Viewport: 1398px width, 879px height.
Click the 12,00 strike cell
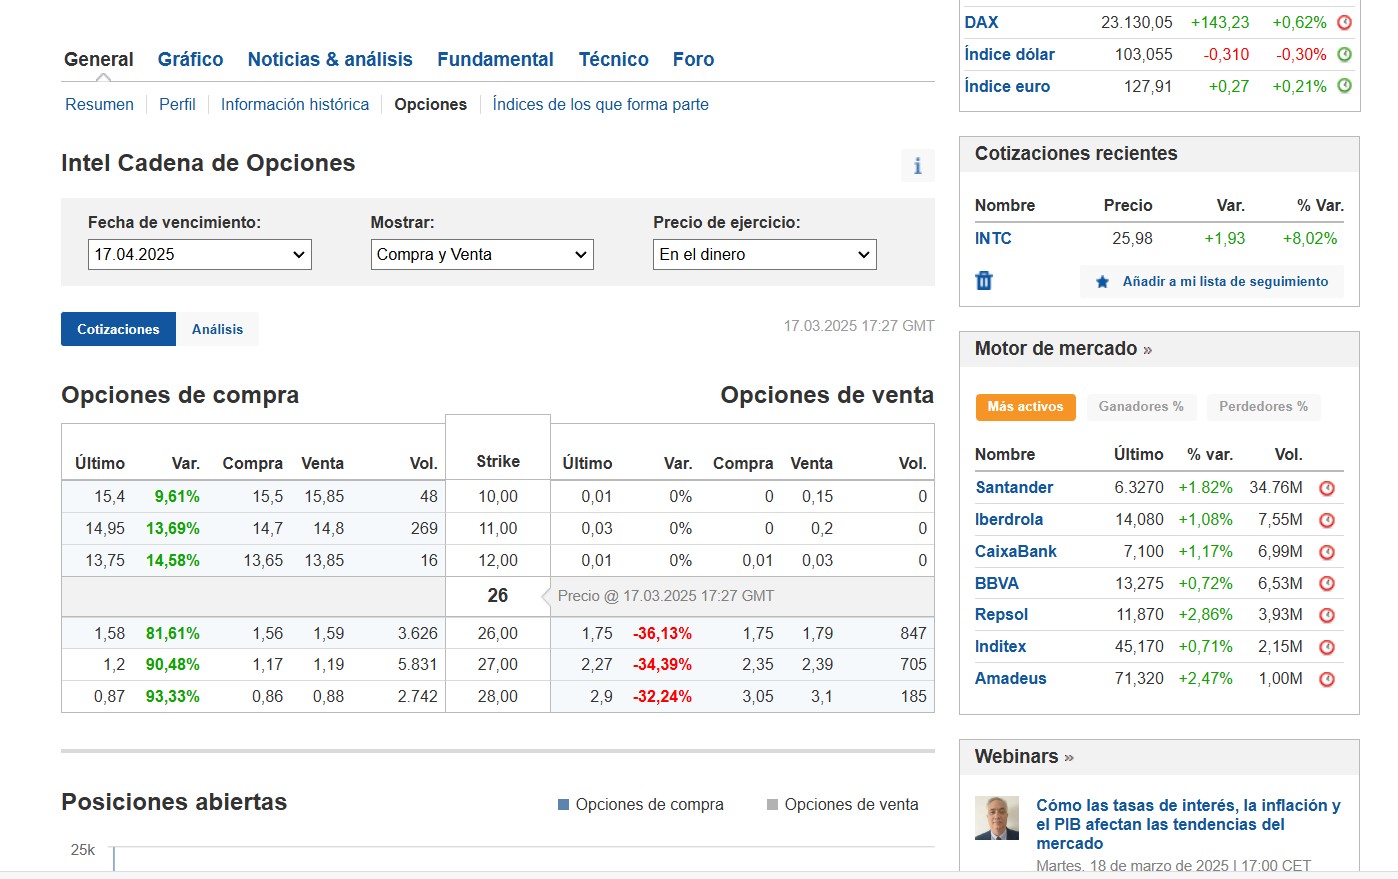click(498, 560)
